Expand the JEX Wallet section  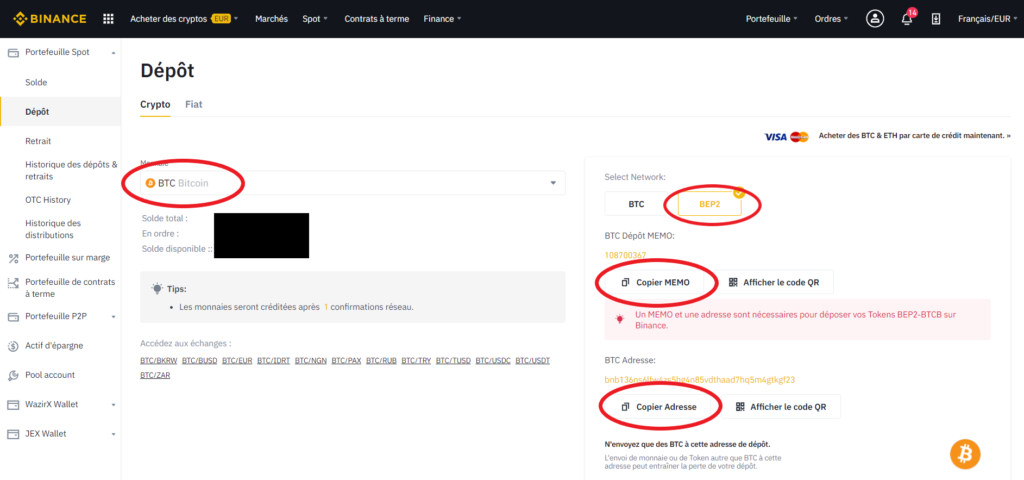point(114,434)
